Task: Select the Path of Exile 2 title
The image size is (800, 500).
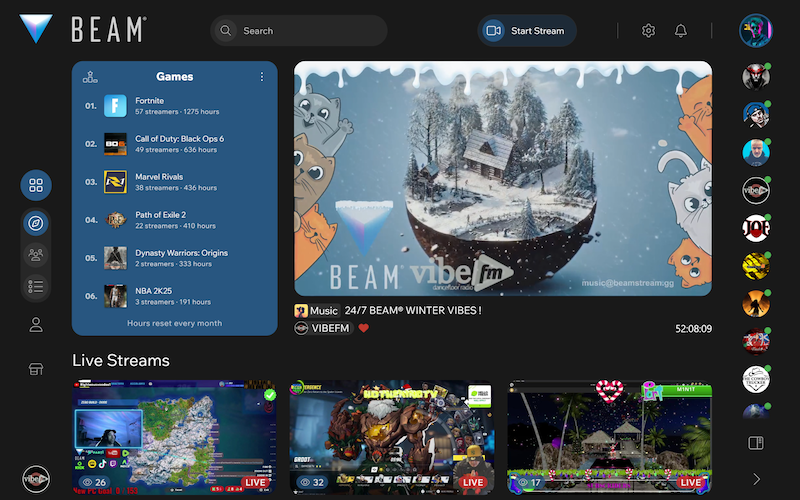Action: (161, 215)
